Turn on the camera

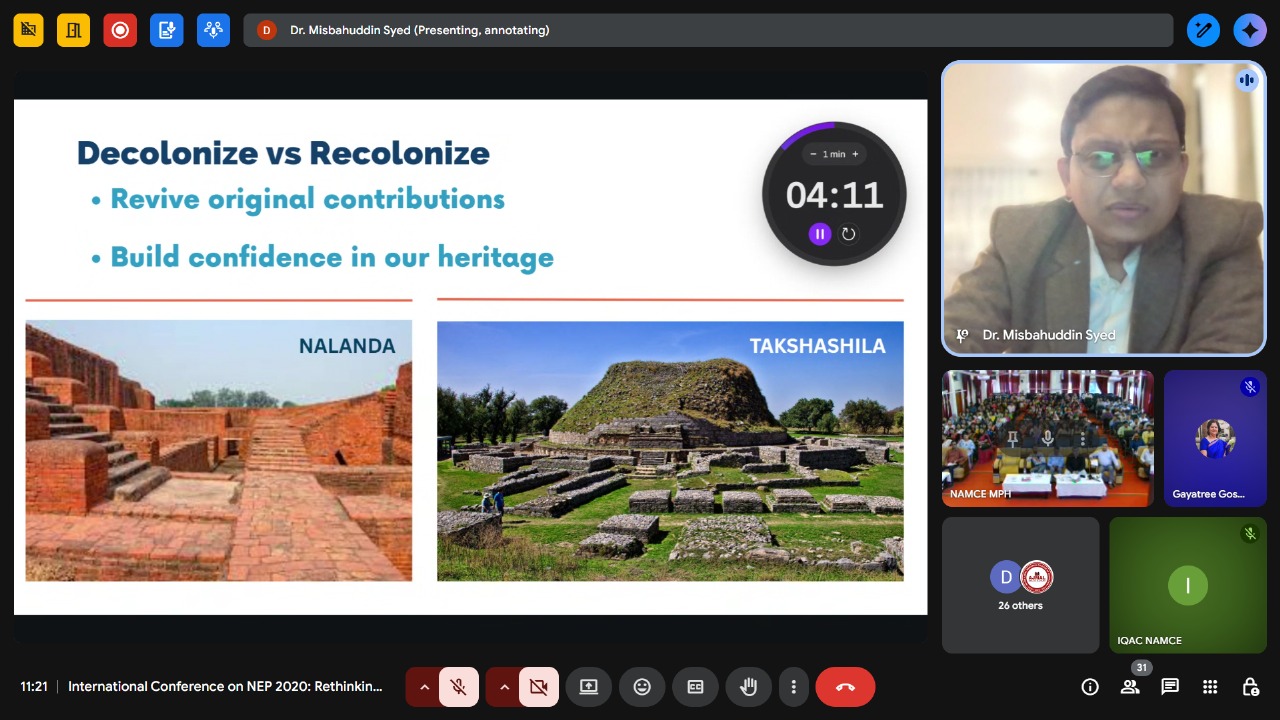click(x=539, y=687)
